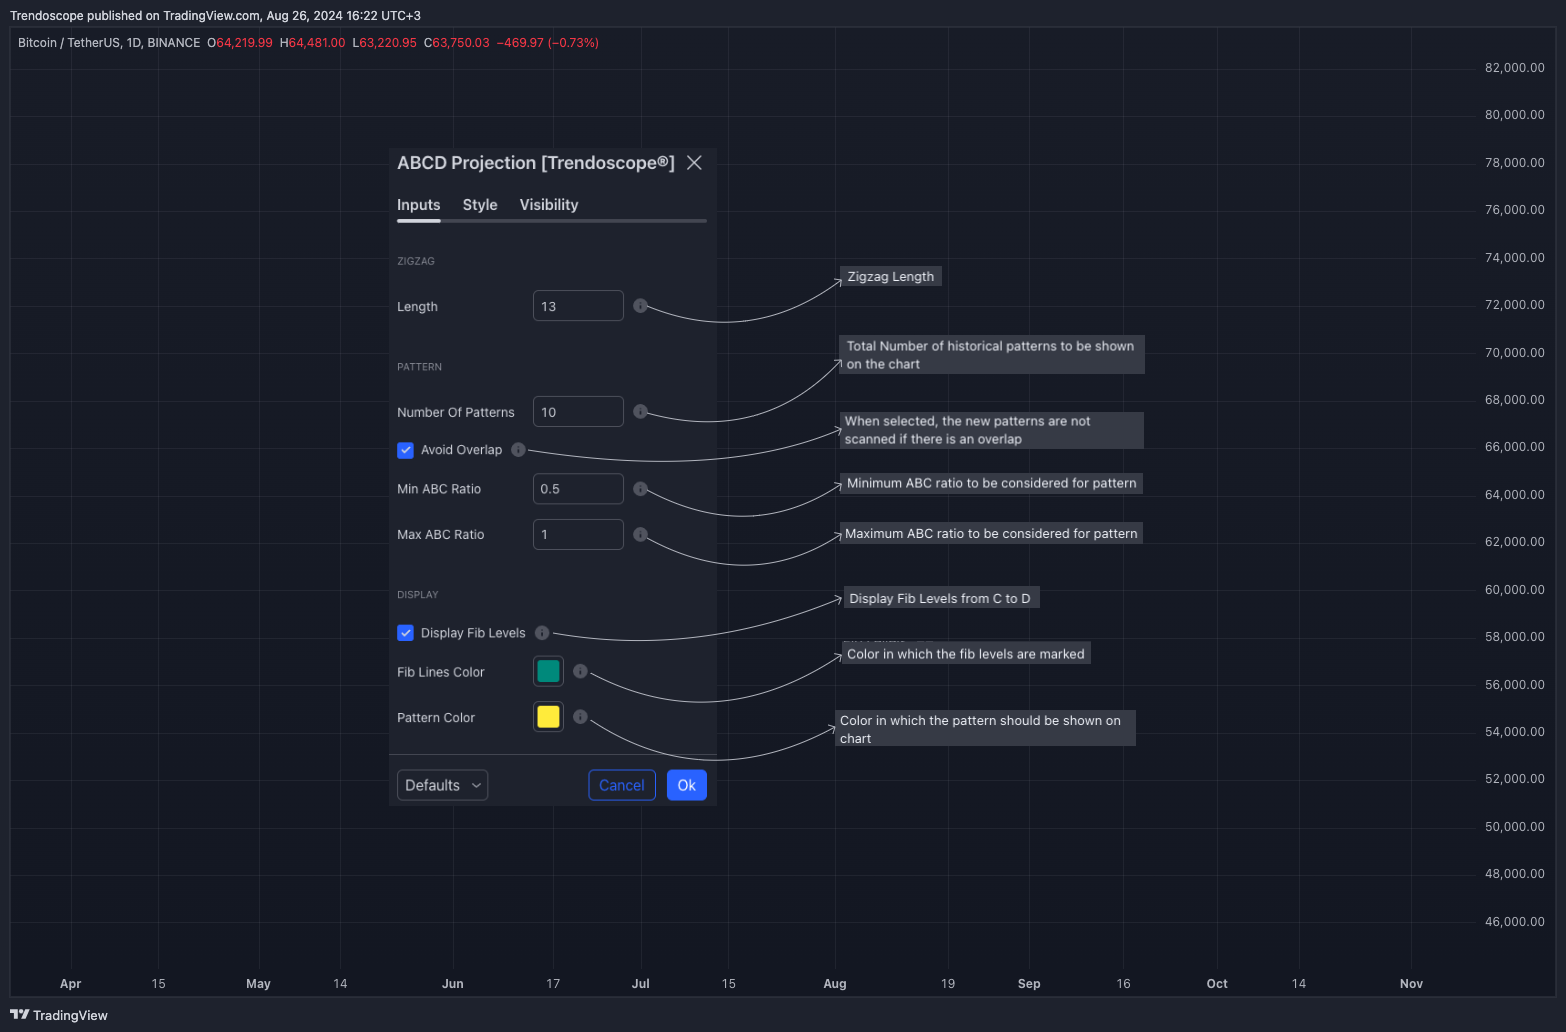Screen dimensions: 1566x1032
Task: Click the 82,000.00 price axis label
Action: pos(1515,68)
